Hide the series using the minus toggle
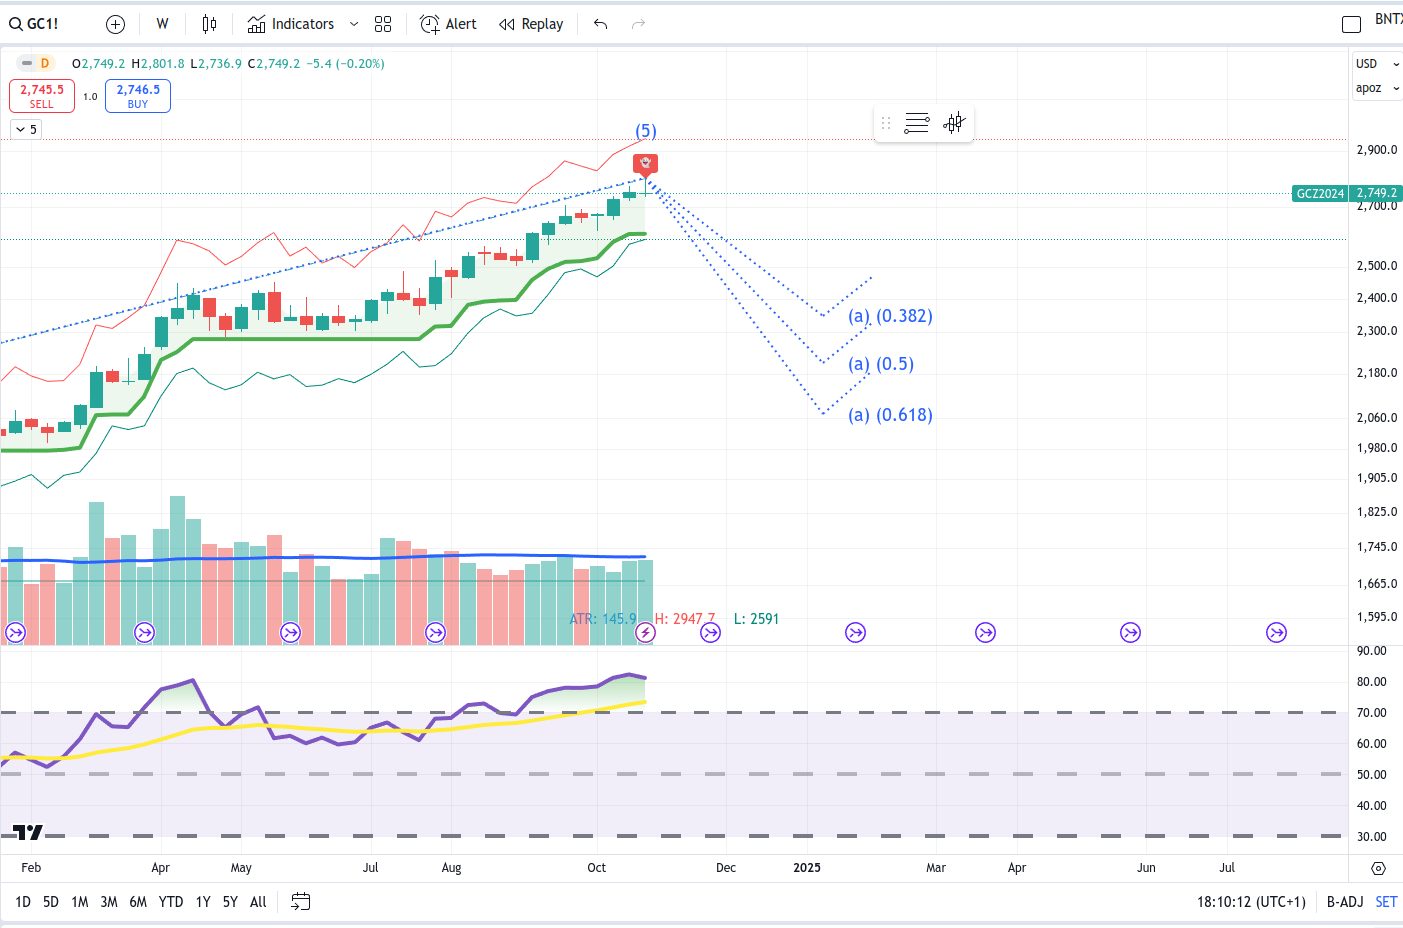This screenshot has height=928, width=1403. coord(26,62)
